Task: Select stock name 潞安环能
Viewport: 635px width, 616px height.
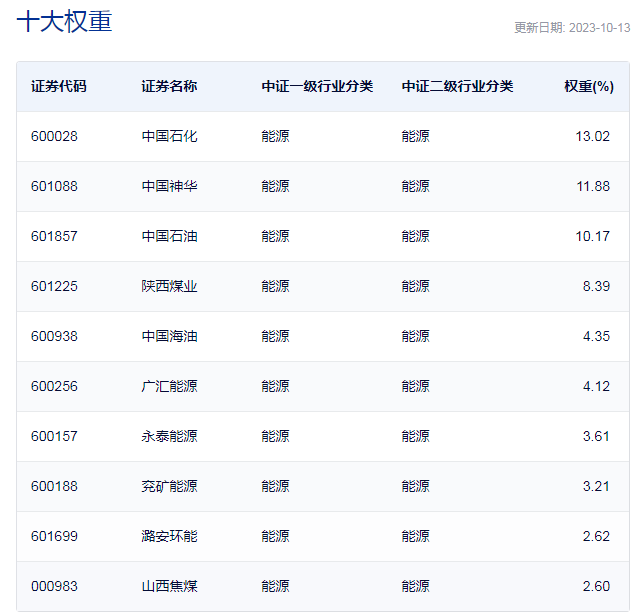Action: point(169,536)
